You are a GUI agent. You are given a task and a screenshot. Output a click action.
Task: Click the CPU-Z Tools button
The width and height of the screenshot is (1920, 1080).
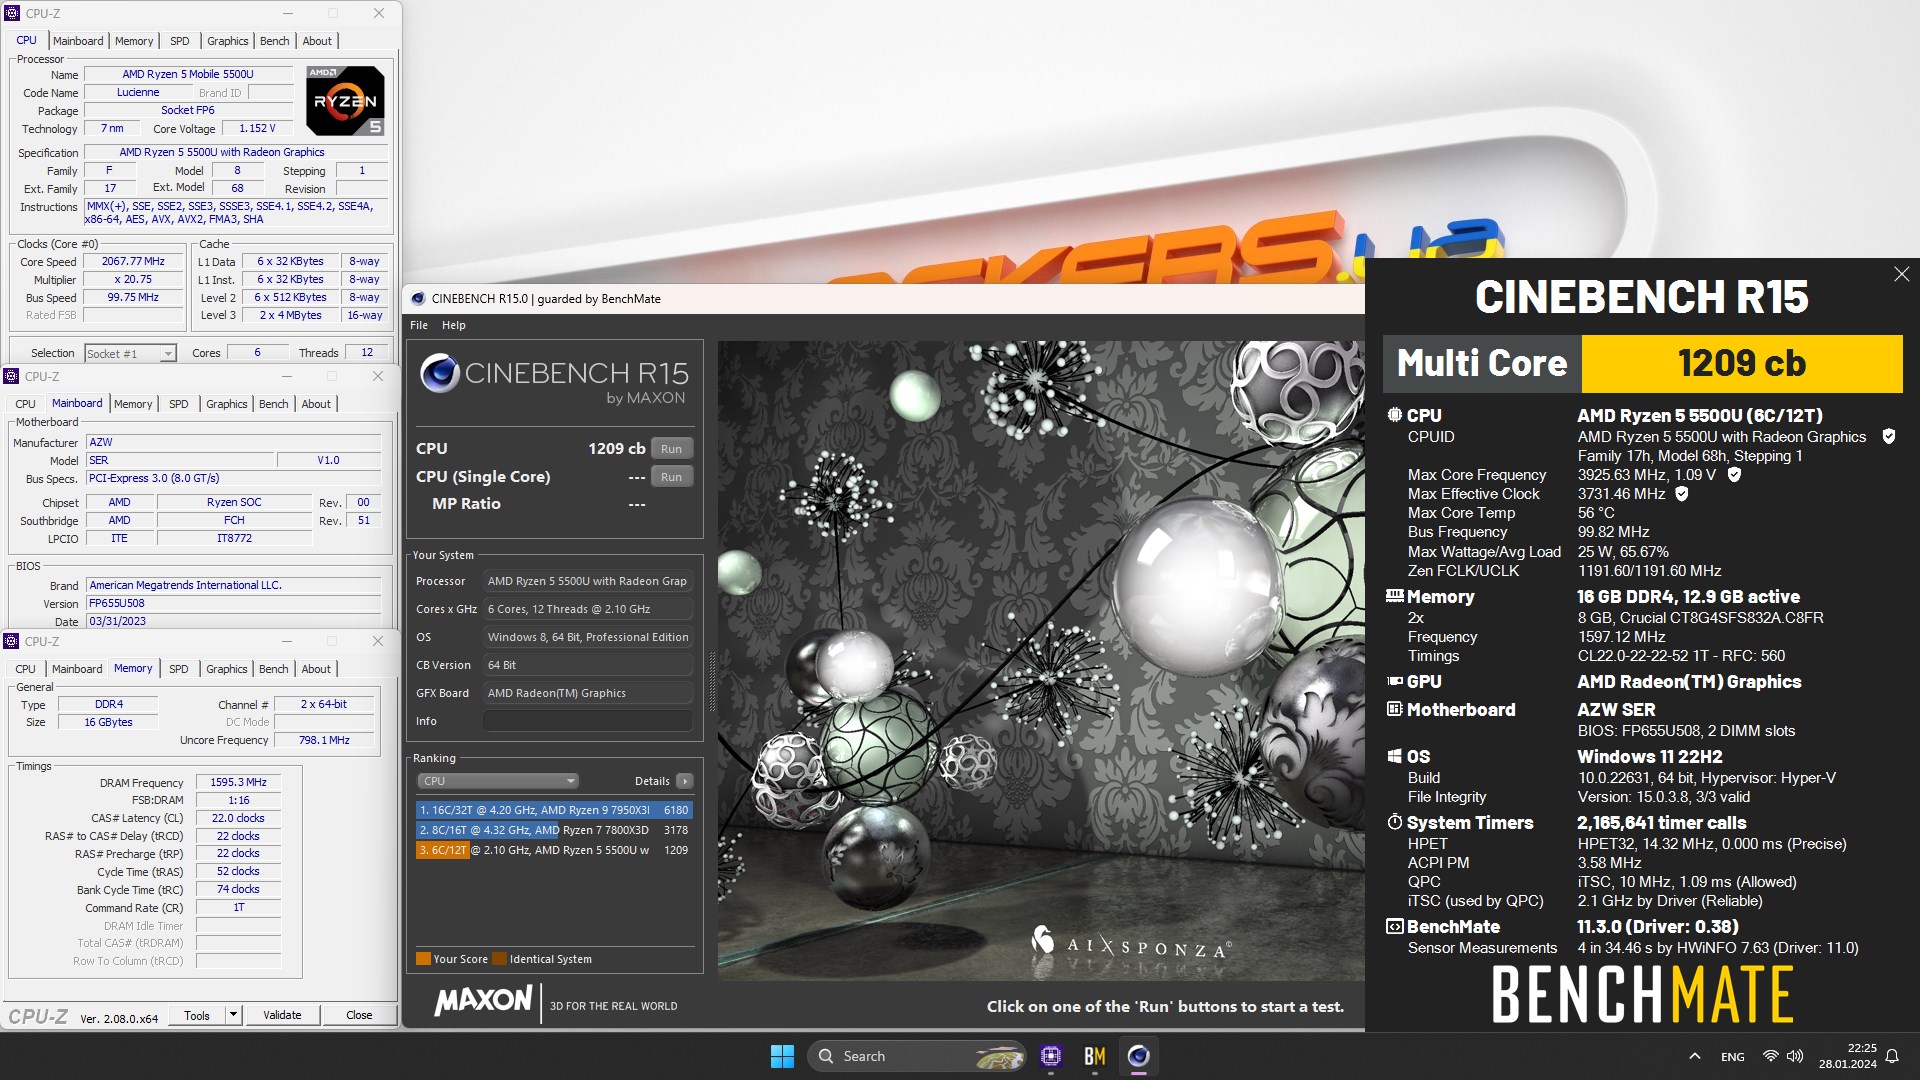(x=197, y=1015)
